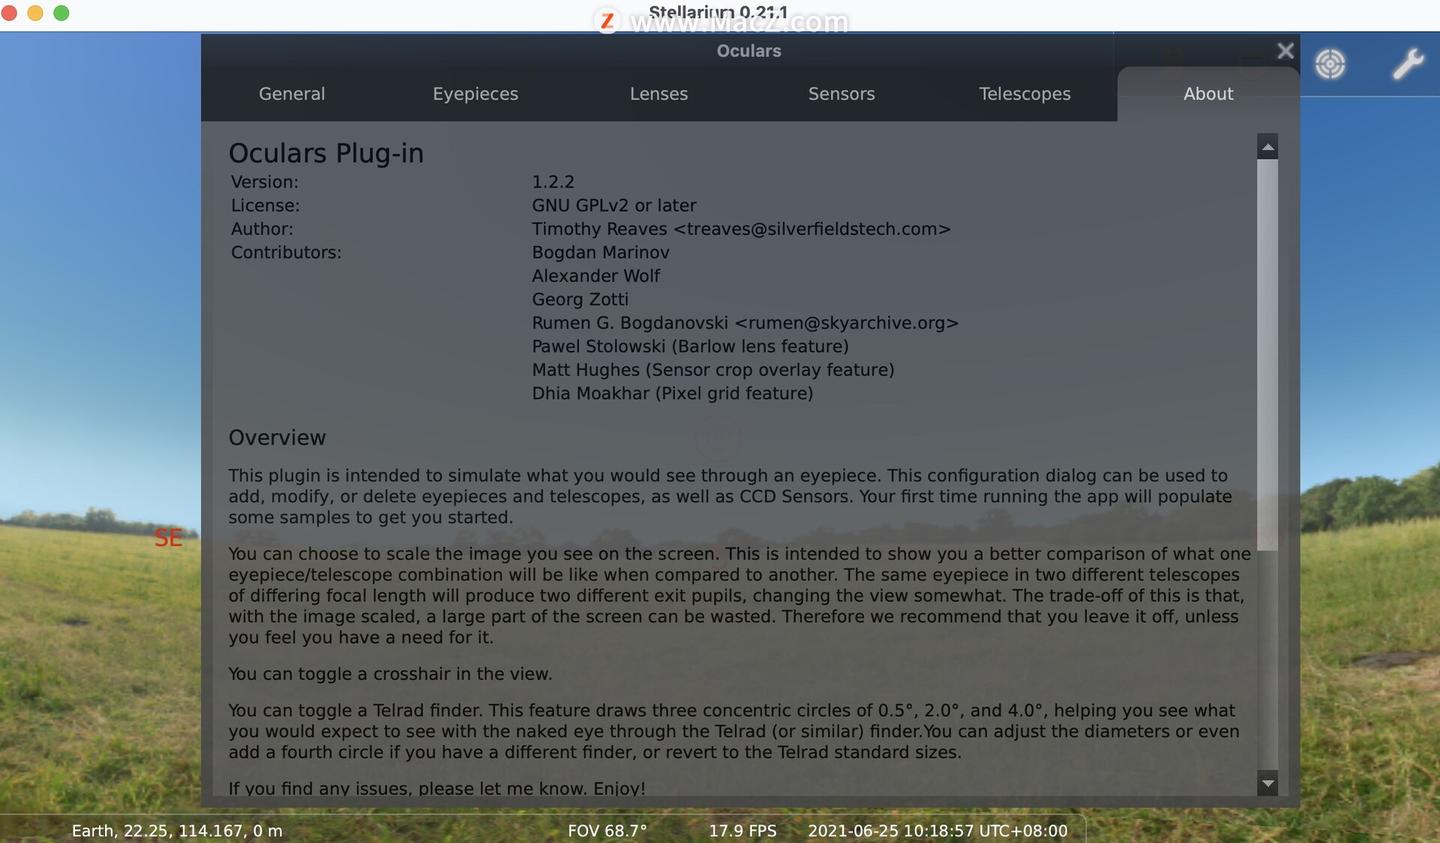1440x843 pixels.
Task: Click contributor name Georg Zotti
Action: [580, 299]
